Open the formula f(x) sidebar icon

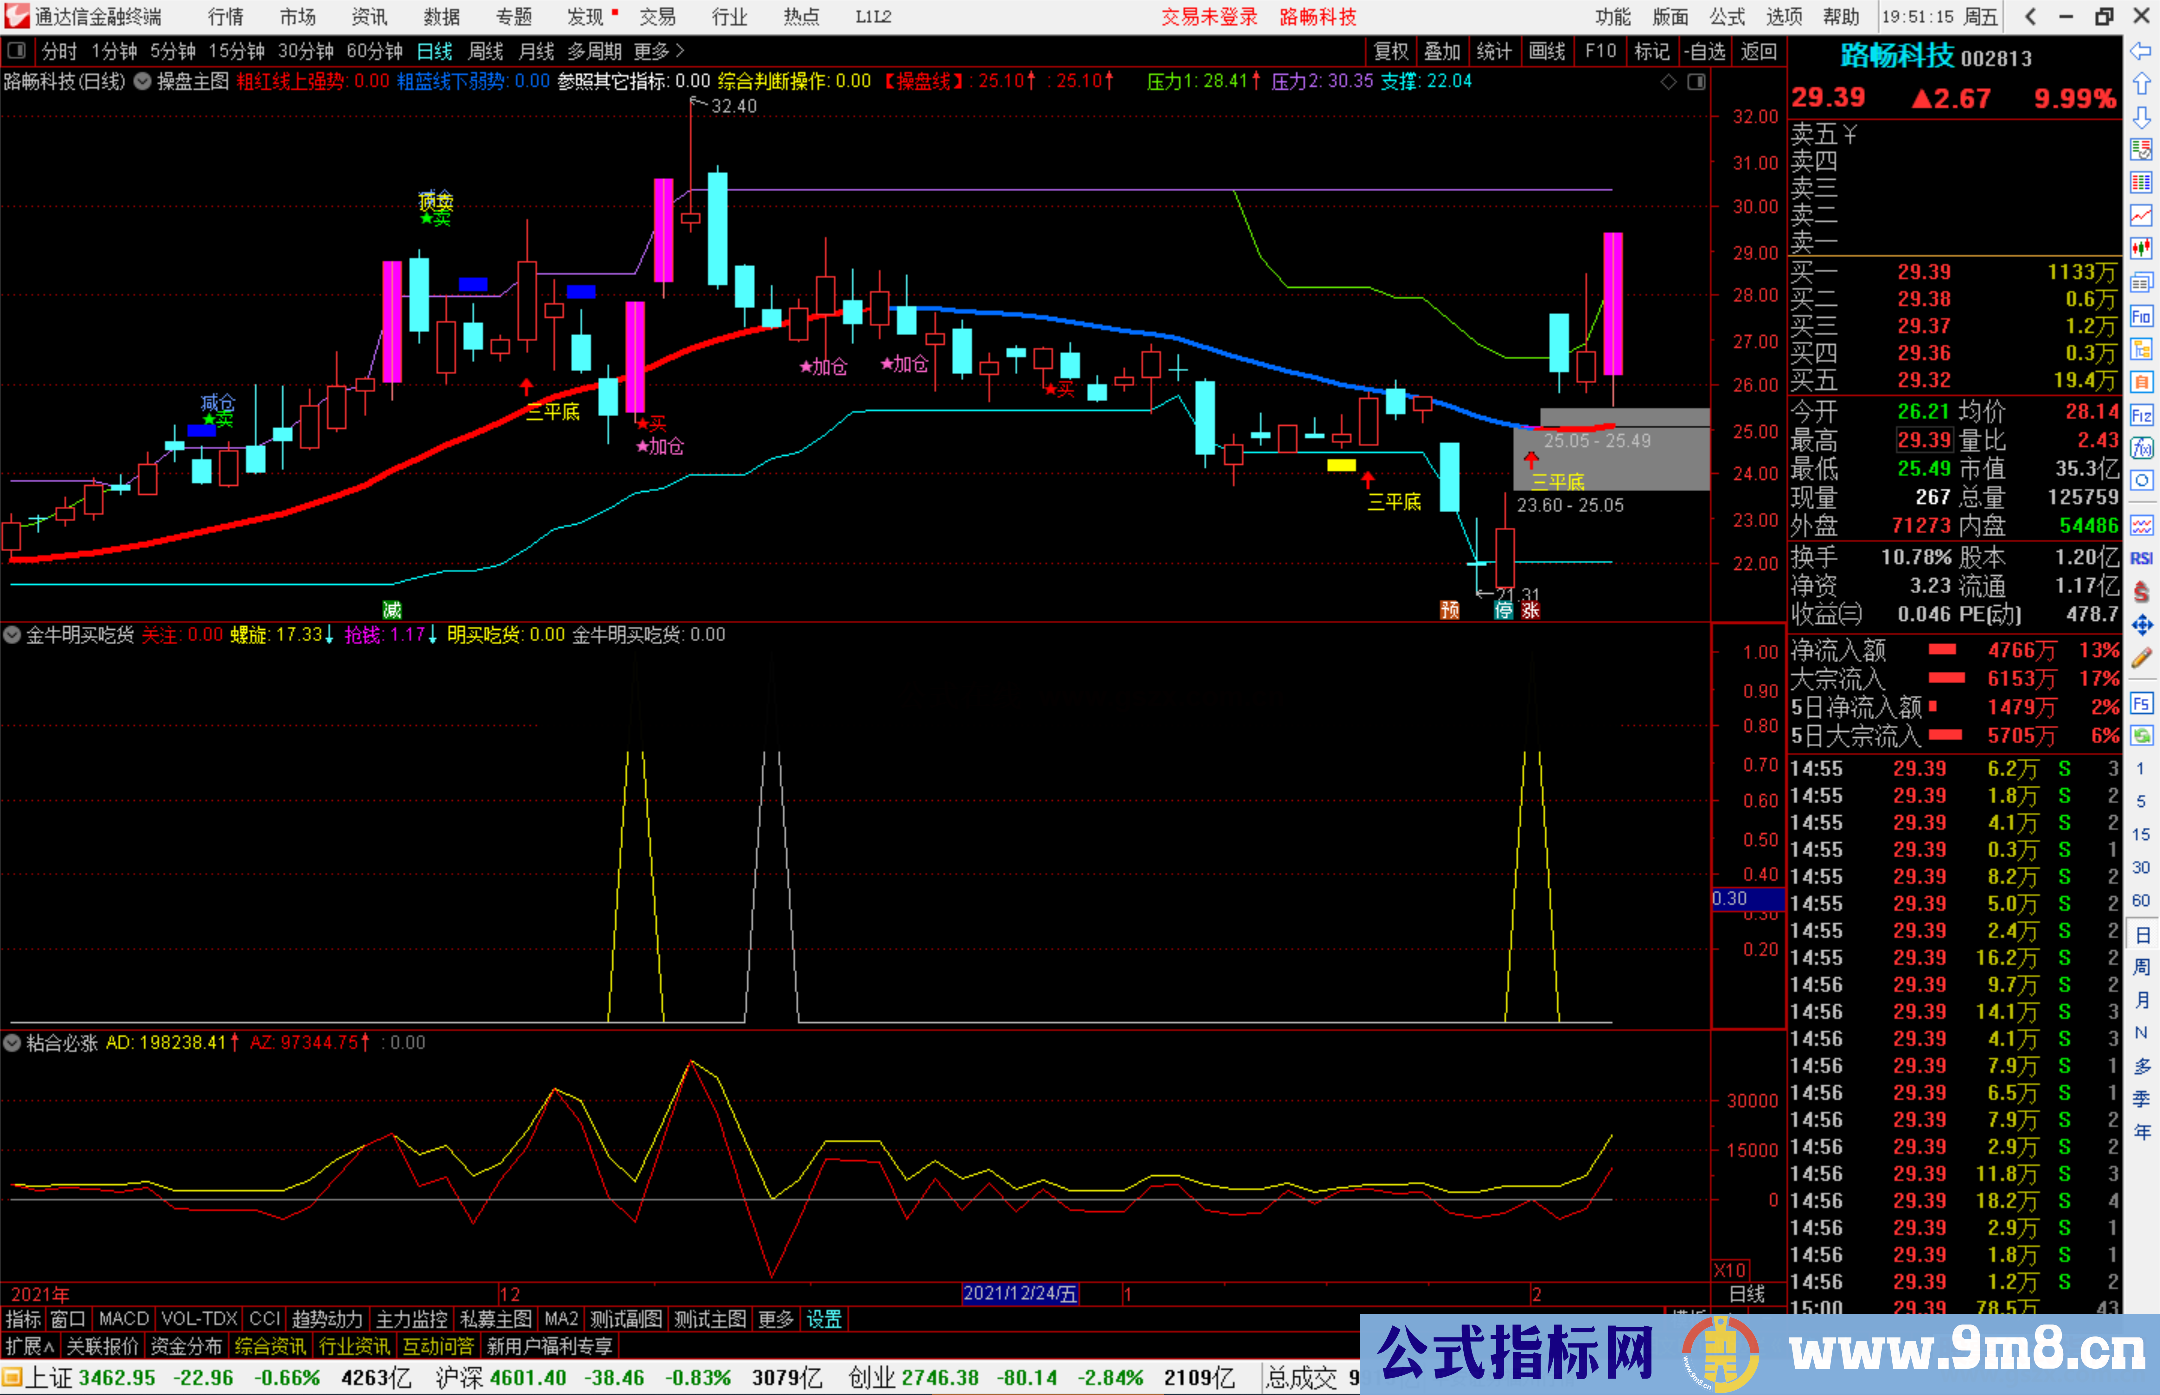(2141, 448)
